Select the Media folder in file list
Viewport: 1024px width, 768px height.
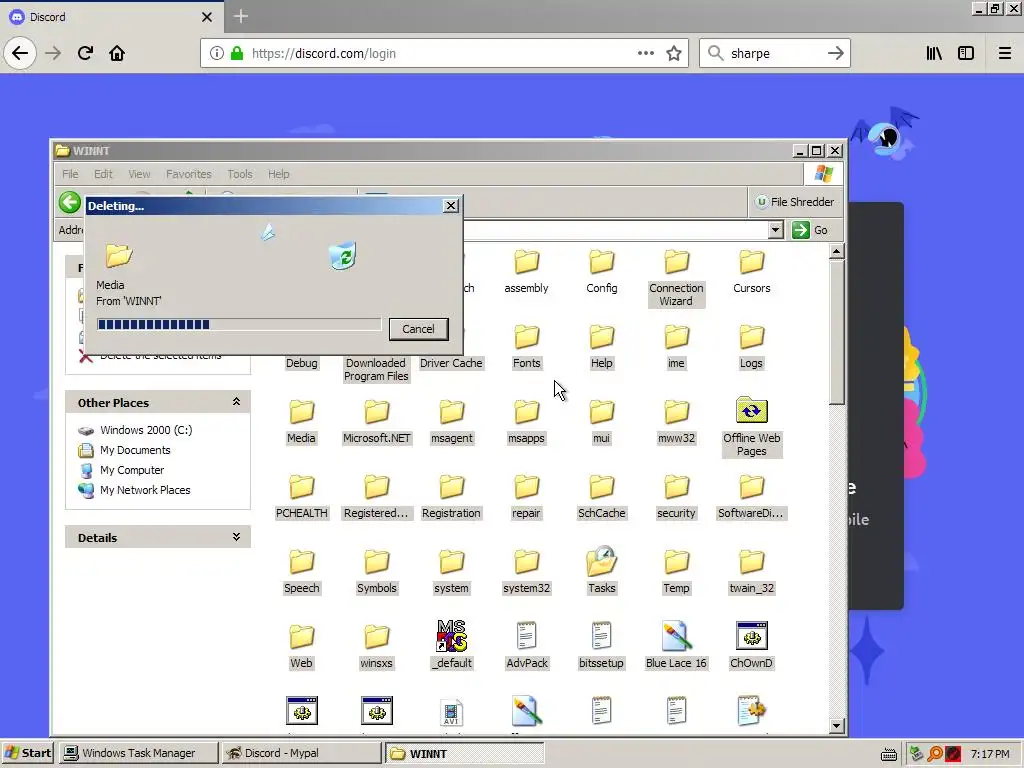tap(301, 422)
